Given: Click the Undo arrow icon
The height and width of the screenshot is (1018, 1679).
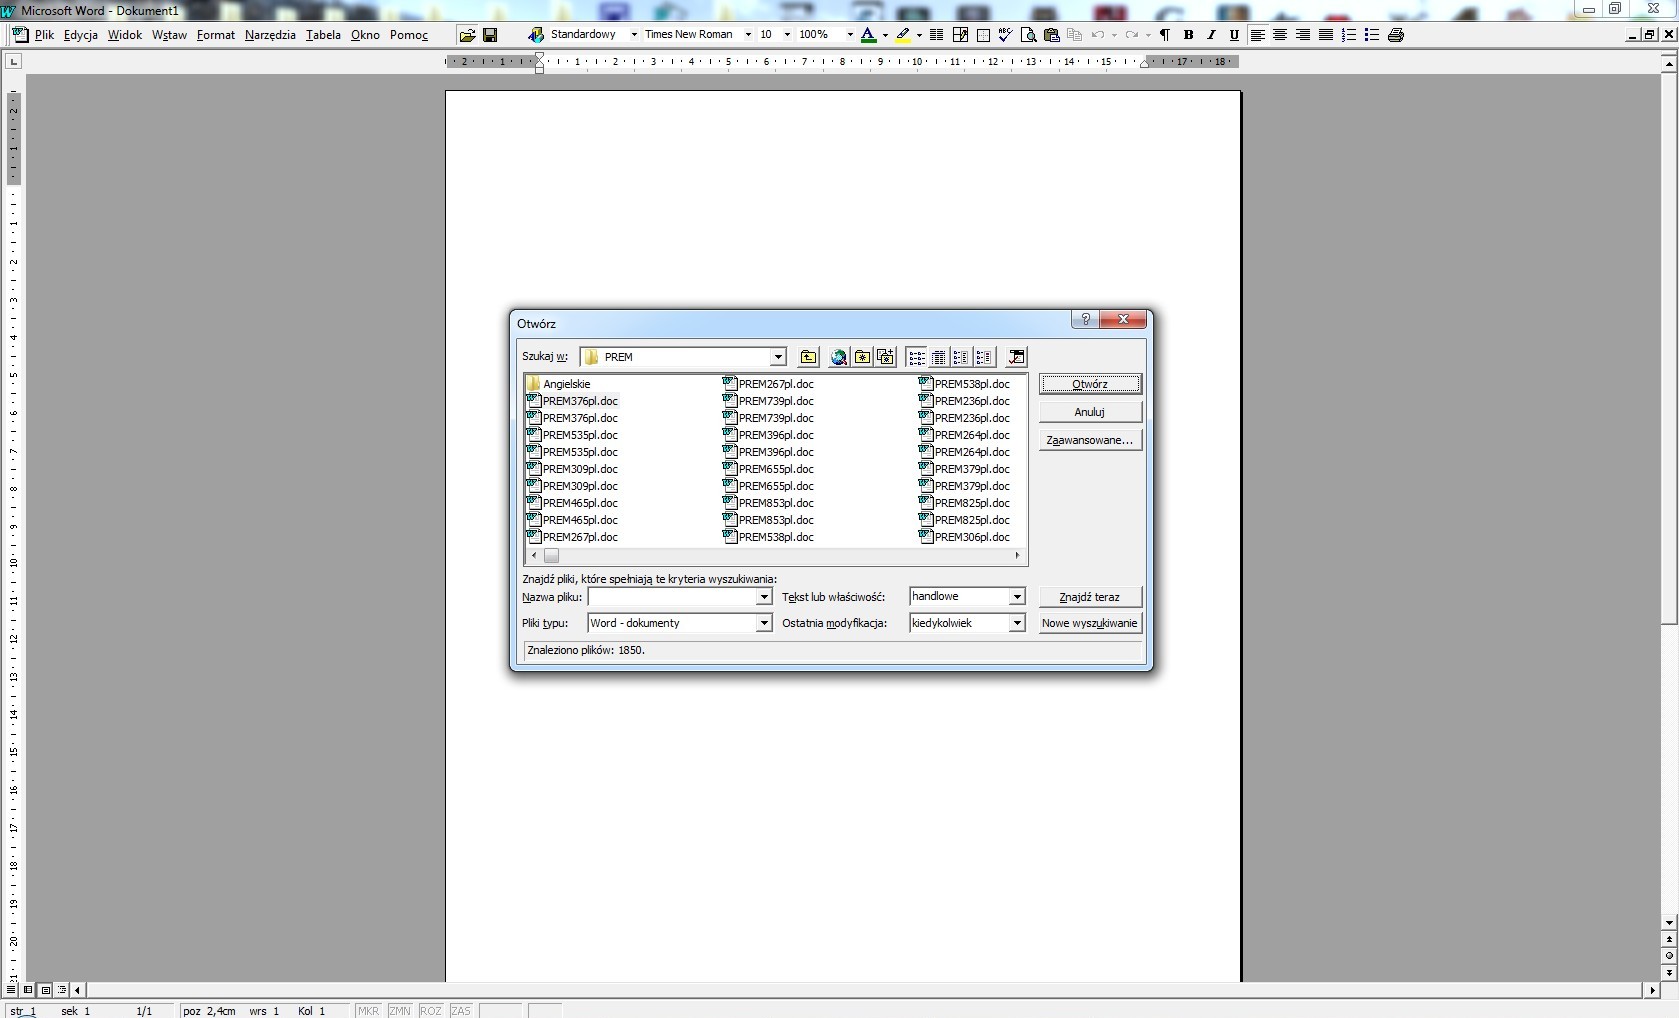Looking at the screenshot, I should [1098, 35].
